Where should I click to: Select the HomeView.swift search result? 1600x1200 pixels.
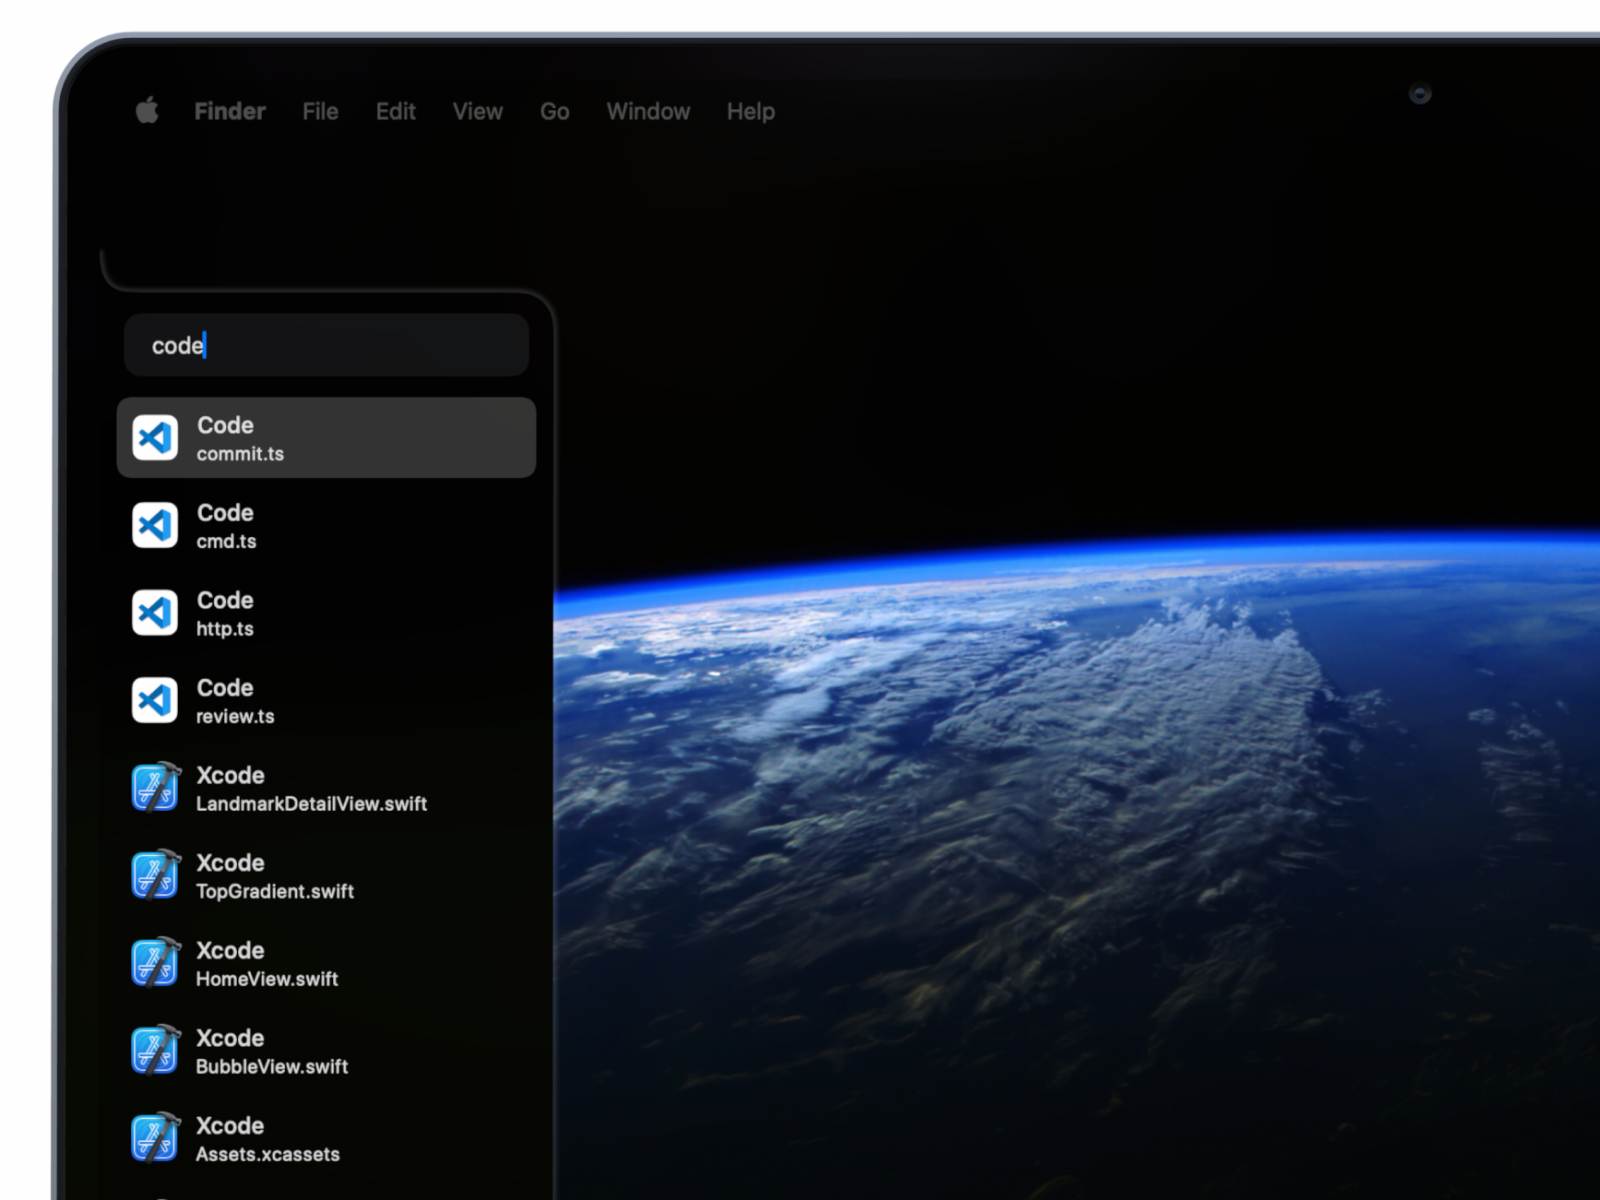click(x=327, y=962)
